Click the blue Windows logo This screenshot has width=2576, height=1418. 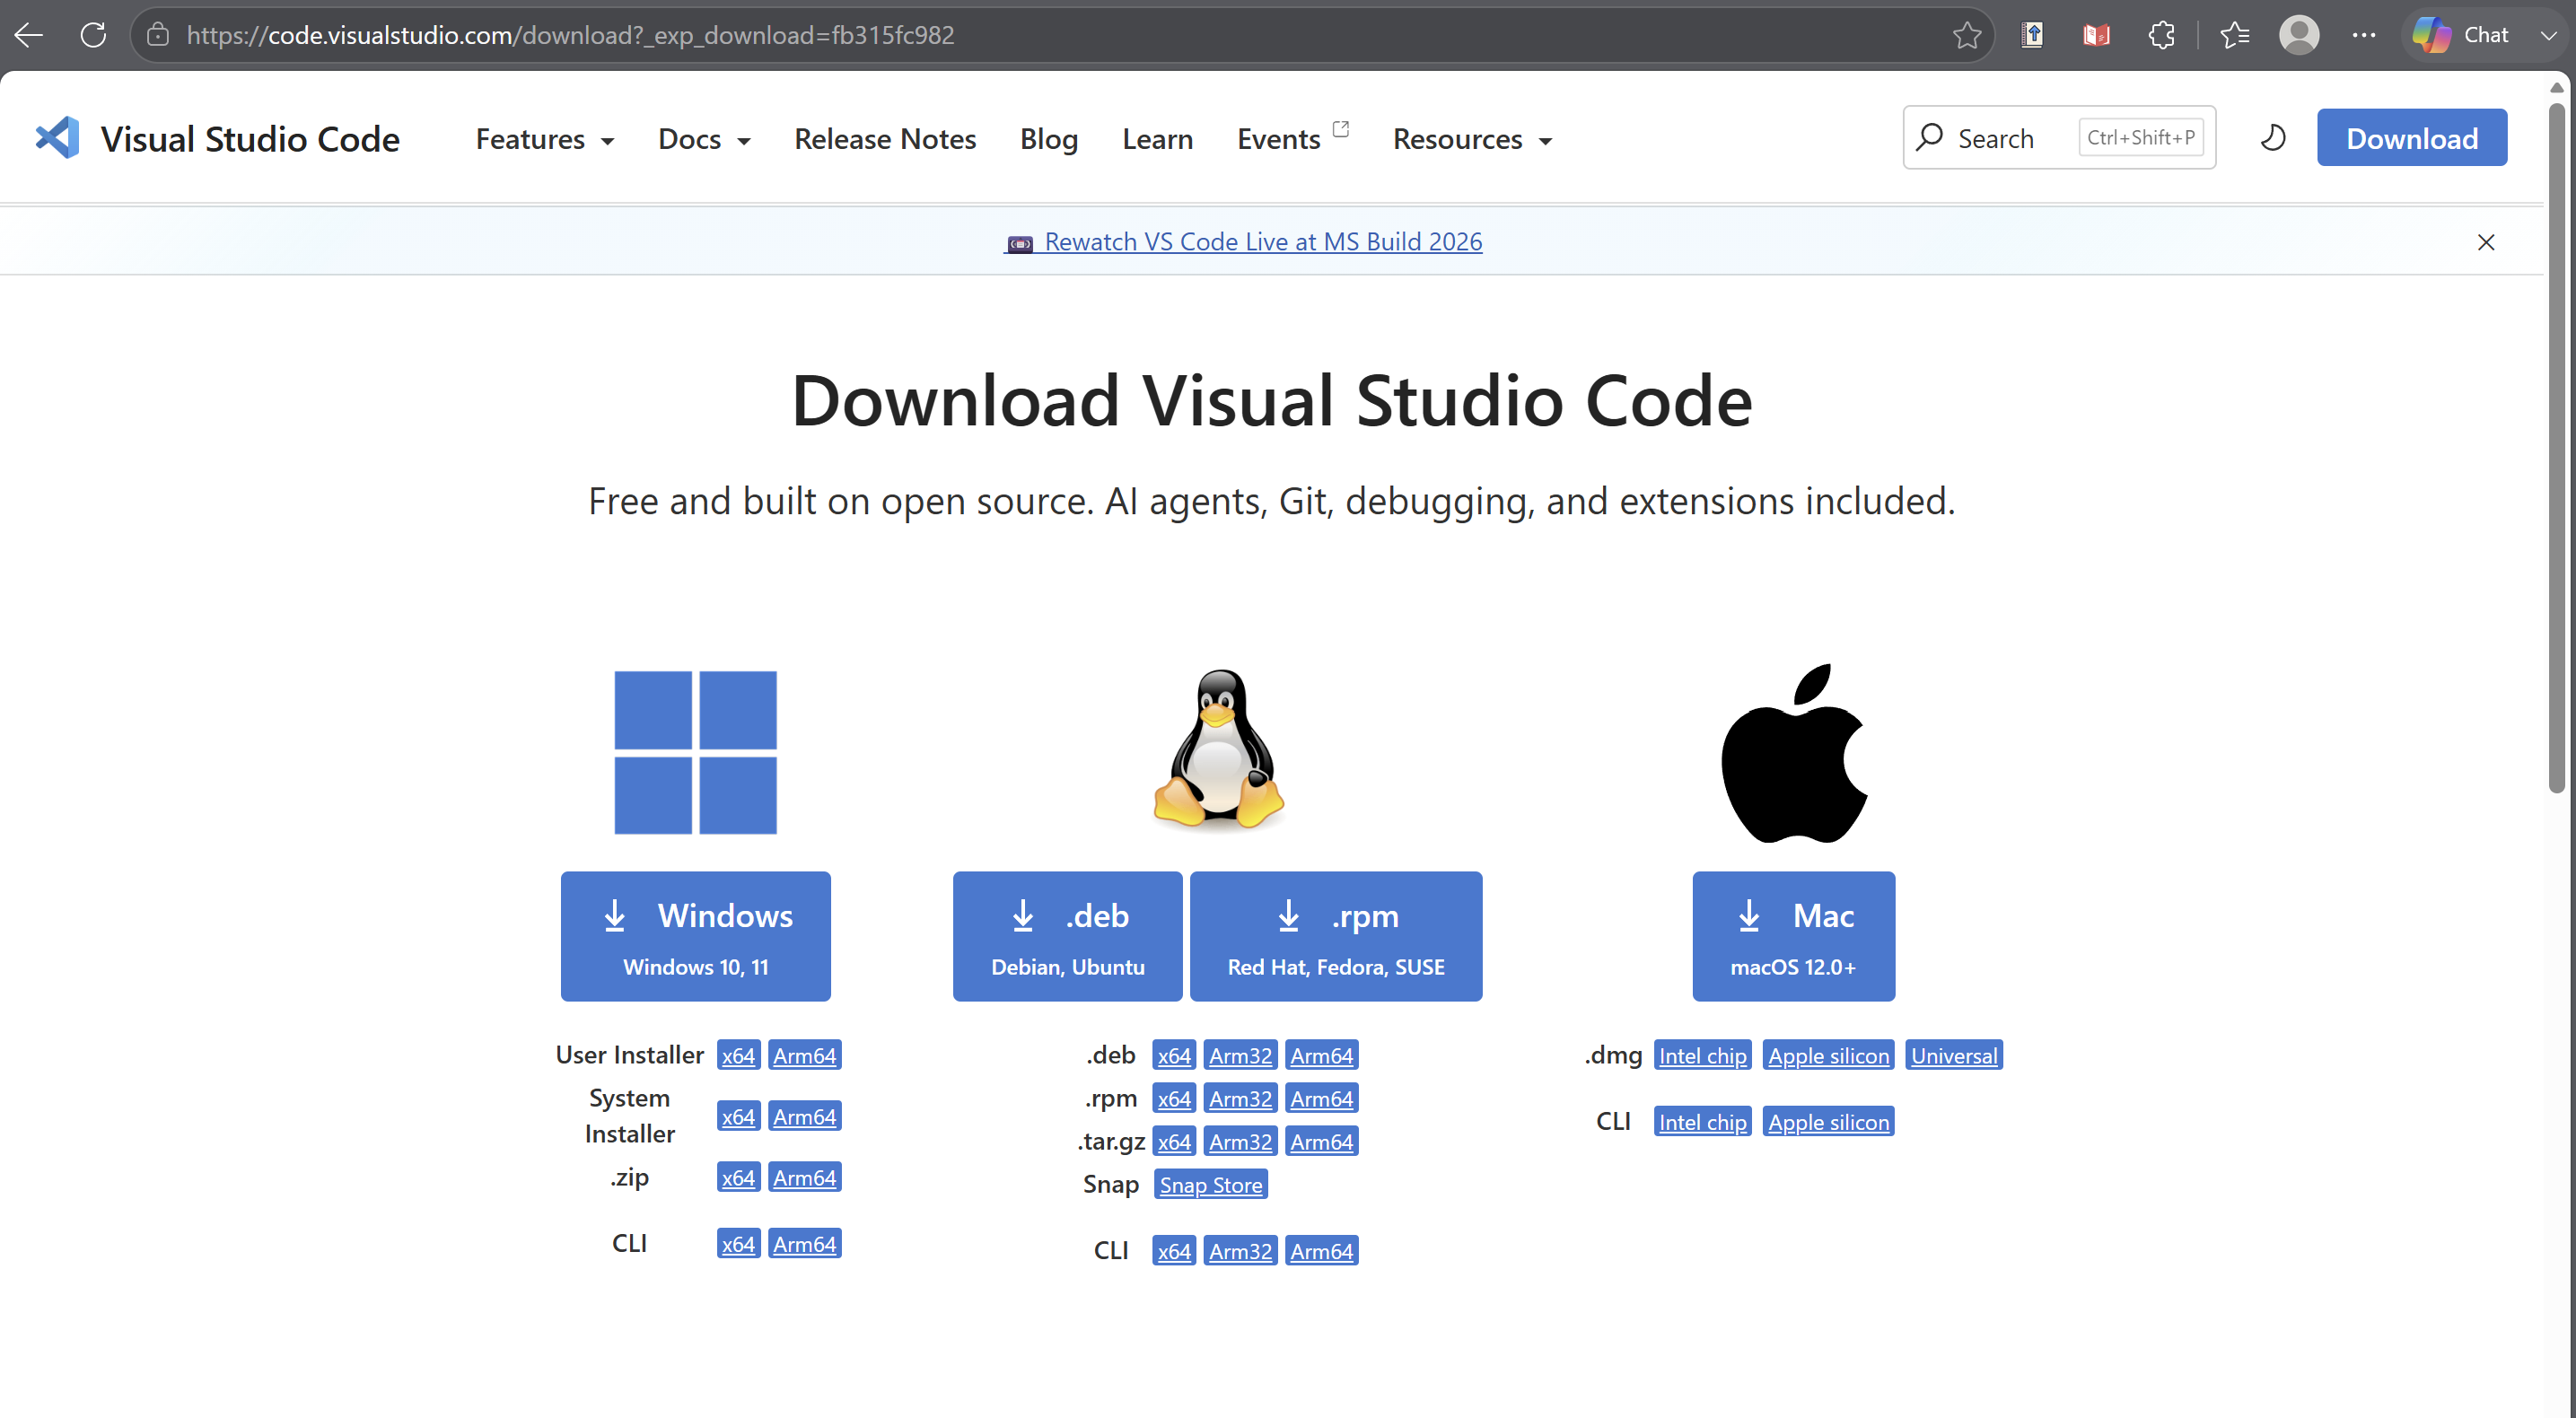click(695, 752)
